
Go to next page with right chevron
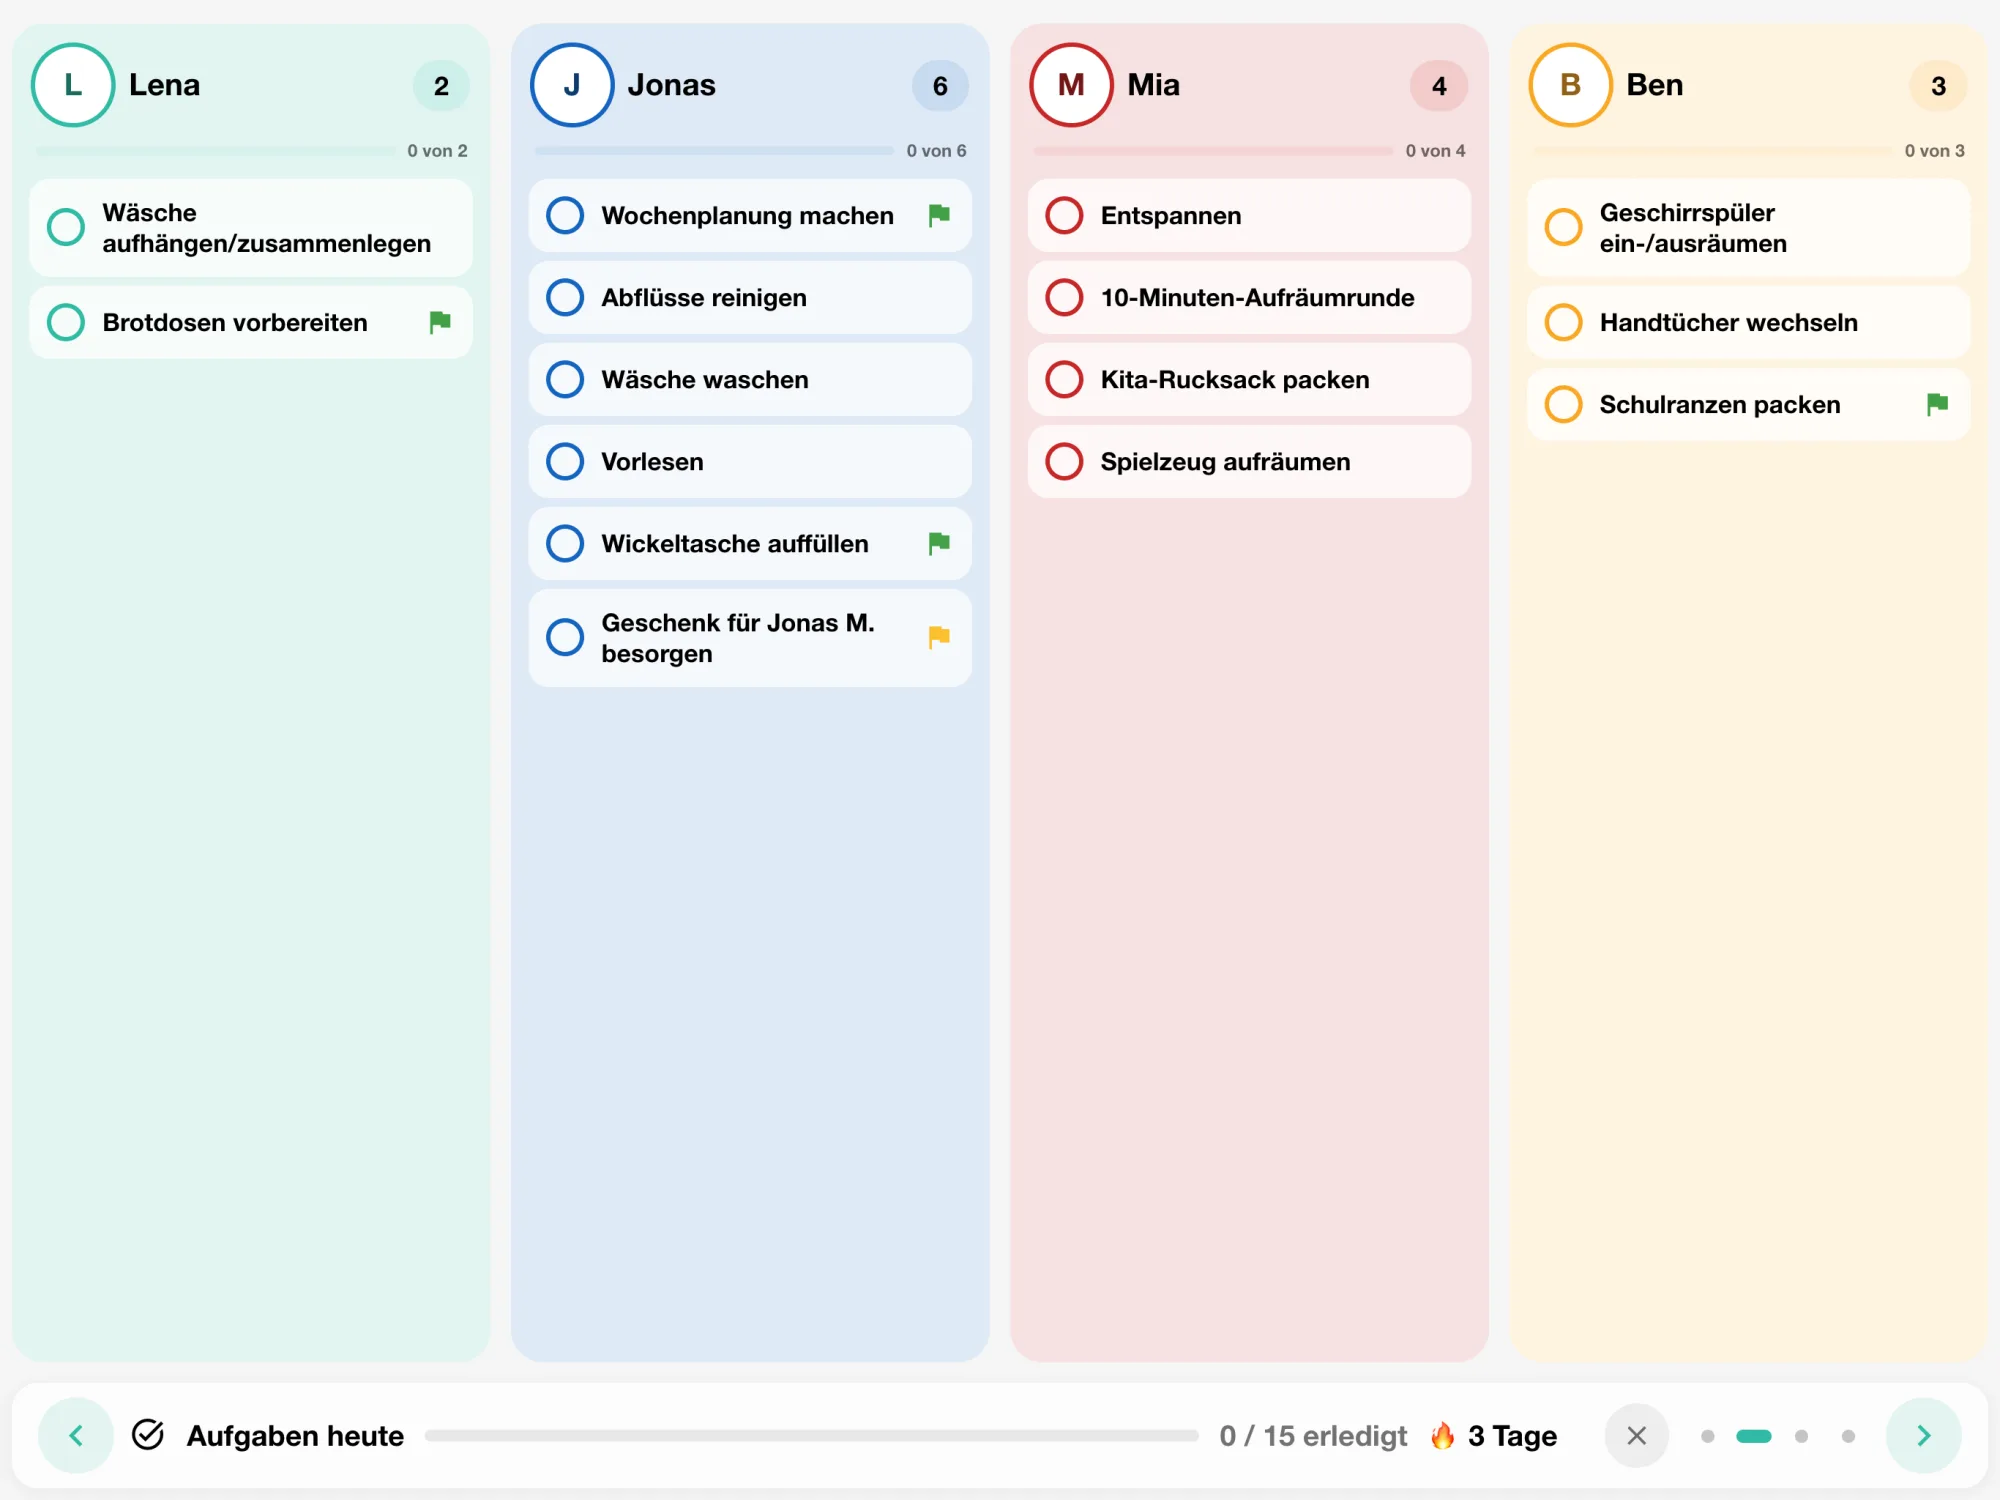point(1923,1436)
